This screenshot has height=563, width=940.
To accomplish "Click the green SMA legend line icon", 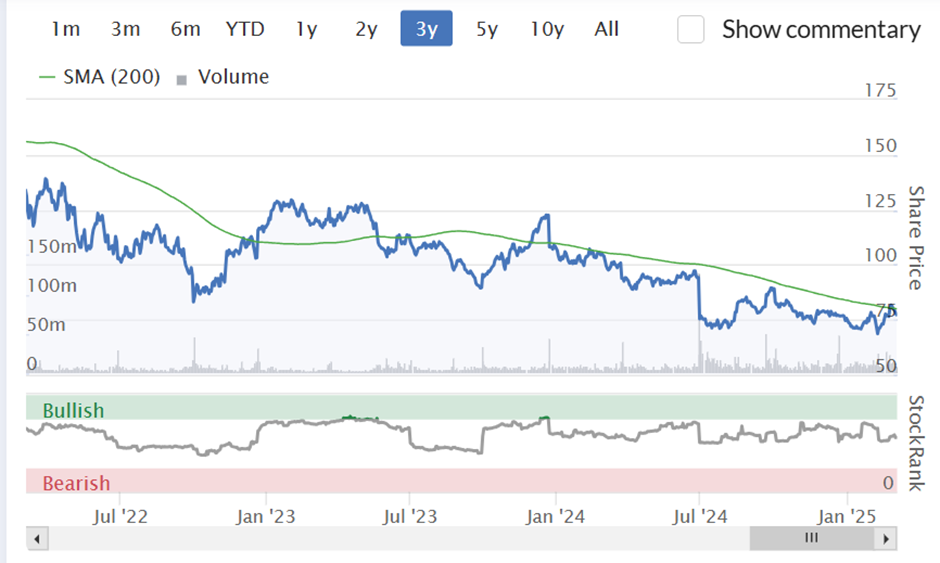I will click(47, 77).
